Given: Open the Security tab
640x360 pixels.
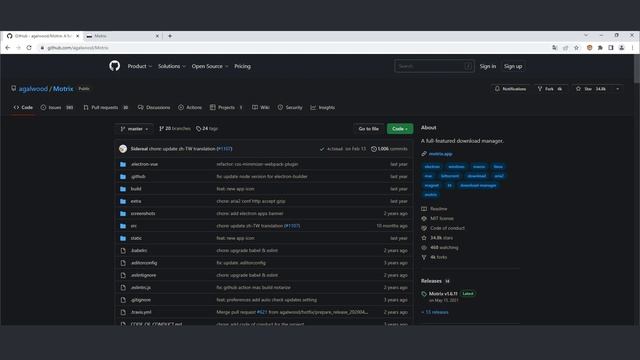Looking at the screenshot, I should click(x=290, y=107).
